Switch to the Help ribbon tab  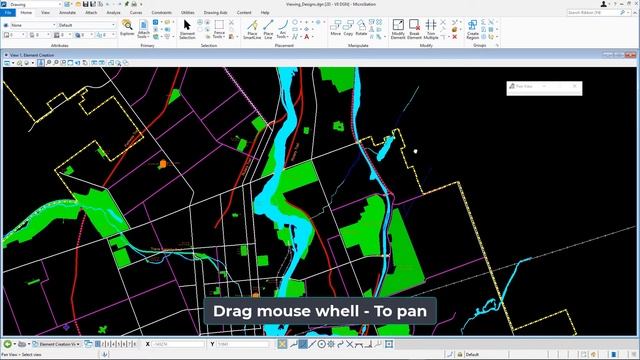(265, 13)
